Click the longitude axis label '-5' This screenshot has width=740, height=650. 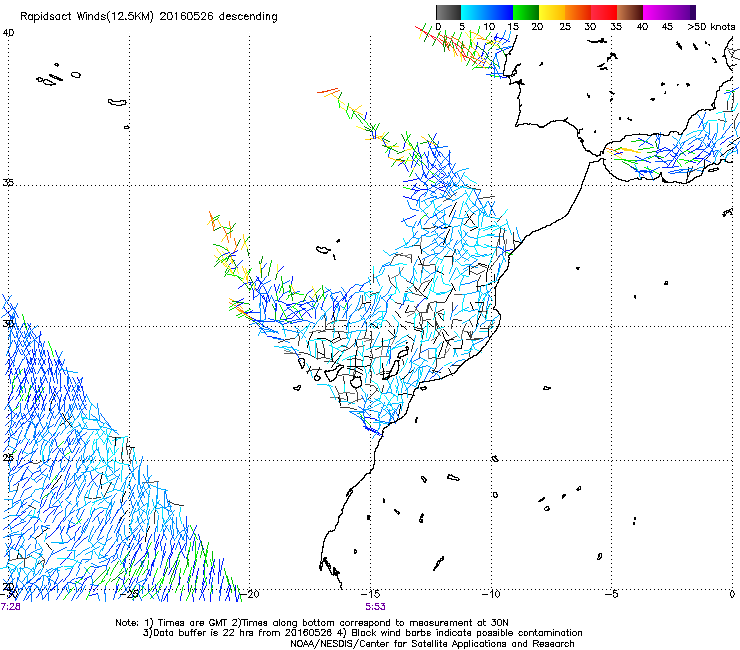pyautogui.click(x=612, y=594)
